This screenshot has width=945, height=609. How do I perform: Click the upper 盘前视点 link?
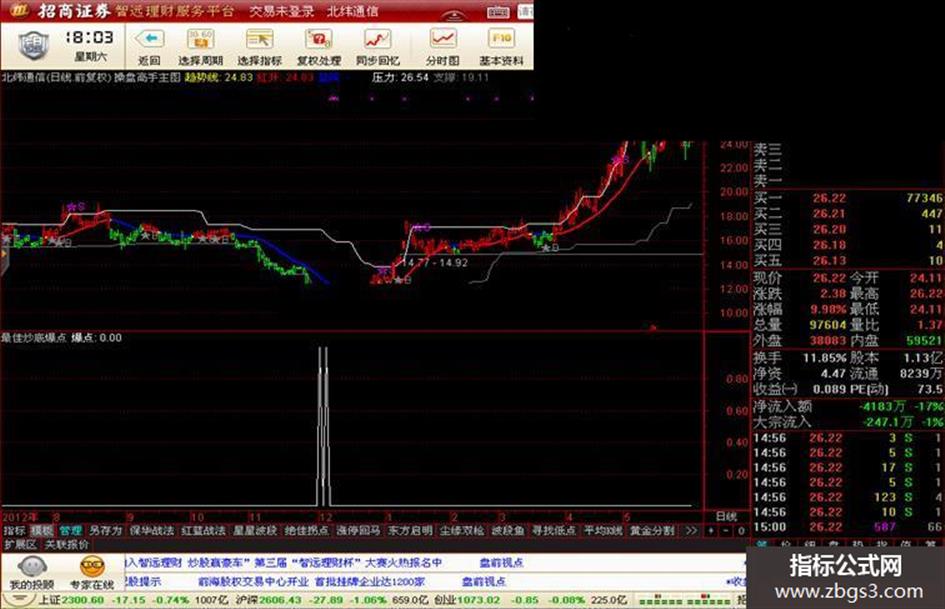[501, 563]
